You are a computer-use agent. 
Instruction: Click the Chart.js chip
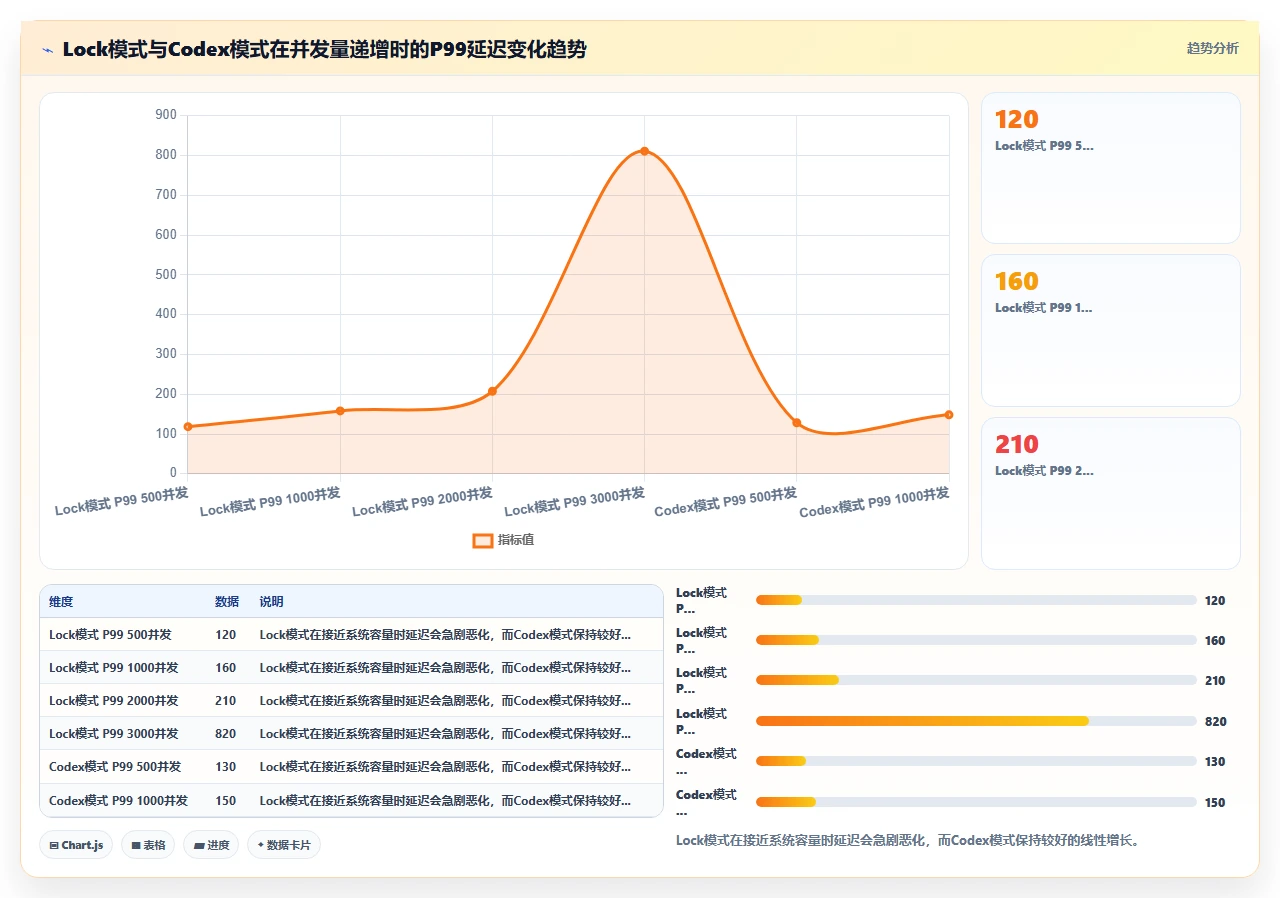(x=76, y=845)
